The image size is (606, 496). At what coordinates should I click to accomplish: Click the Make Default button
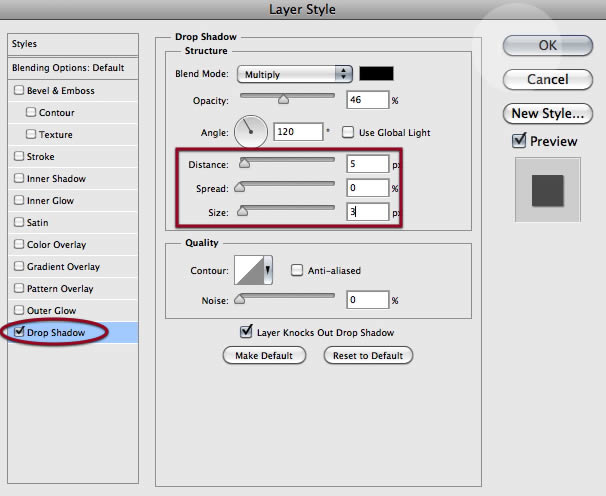pyautogui.click(x=264, y=355)
